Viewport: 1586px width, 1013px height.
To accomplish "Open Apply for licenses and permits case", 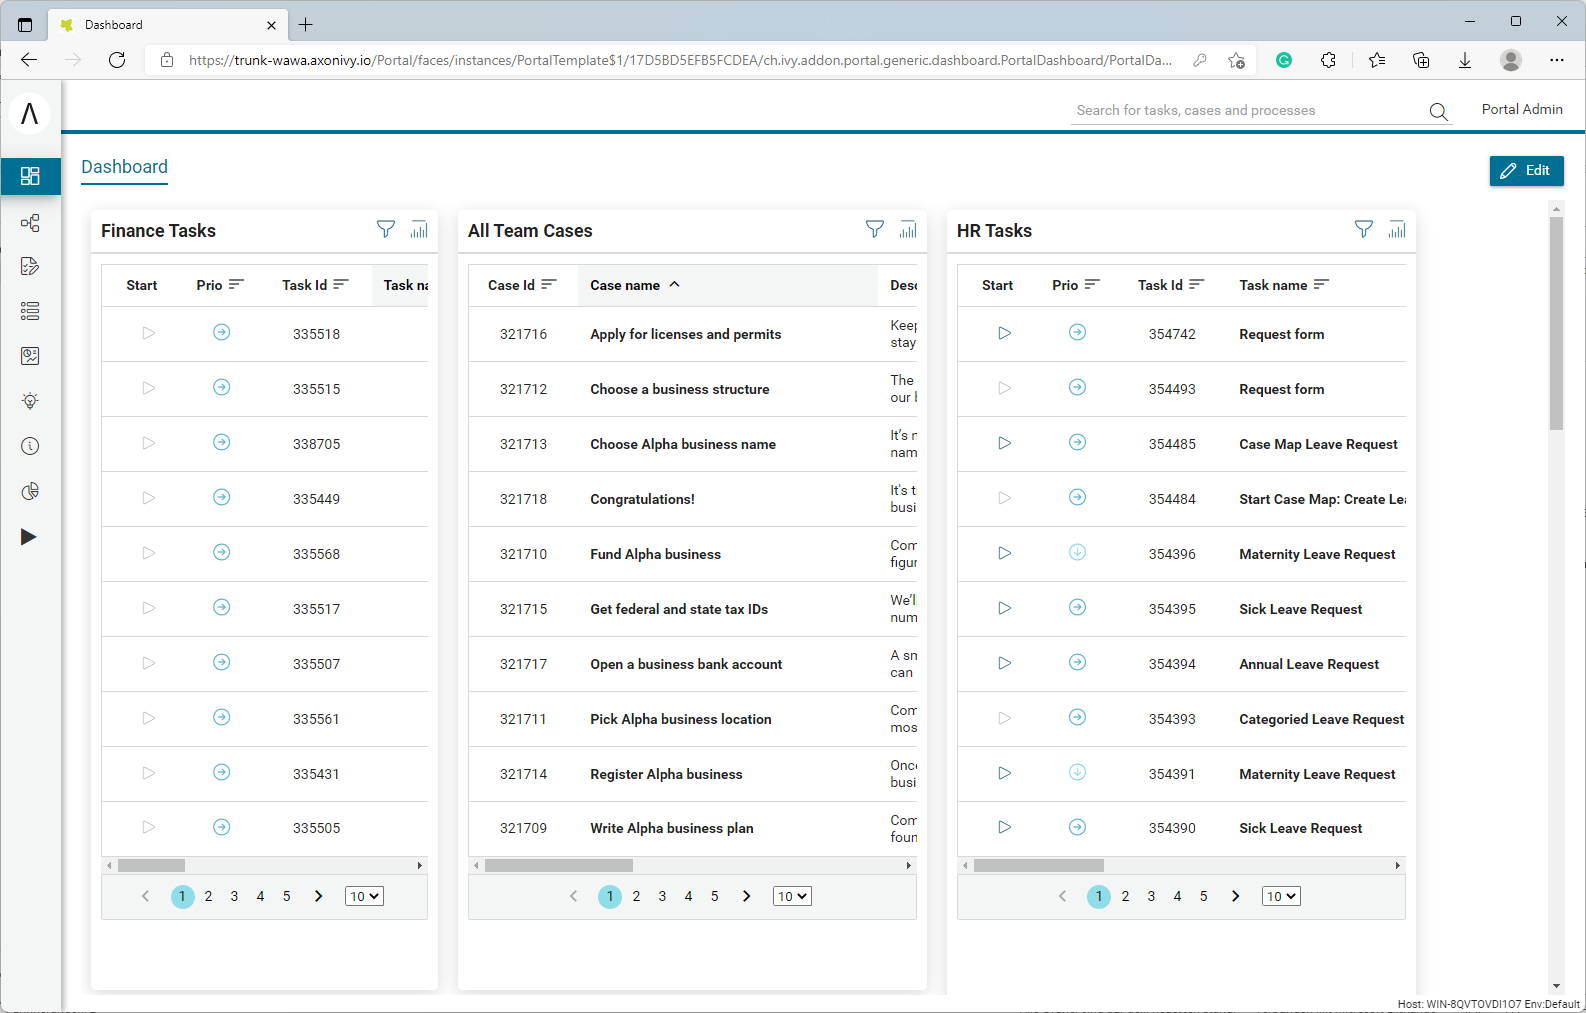I will [x=685, y=334].
